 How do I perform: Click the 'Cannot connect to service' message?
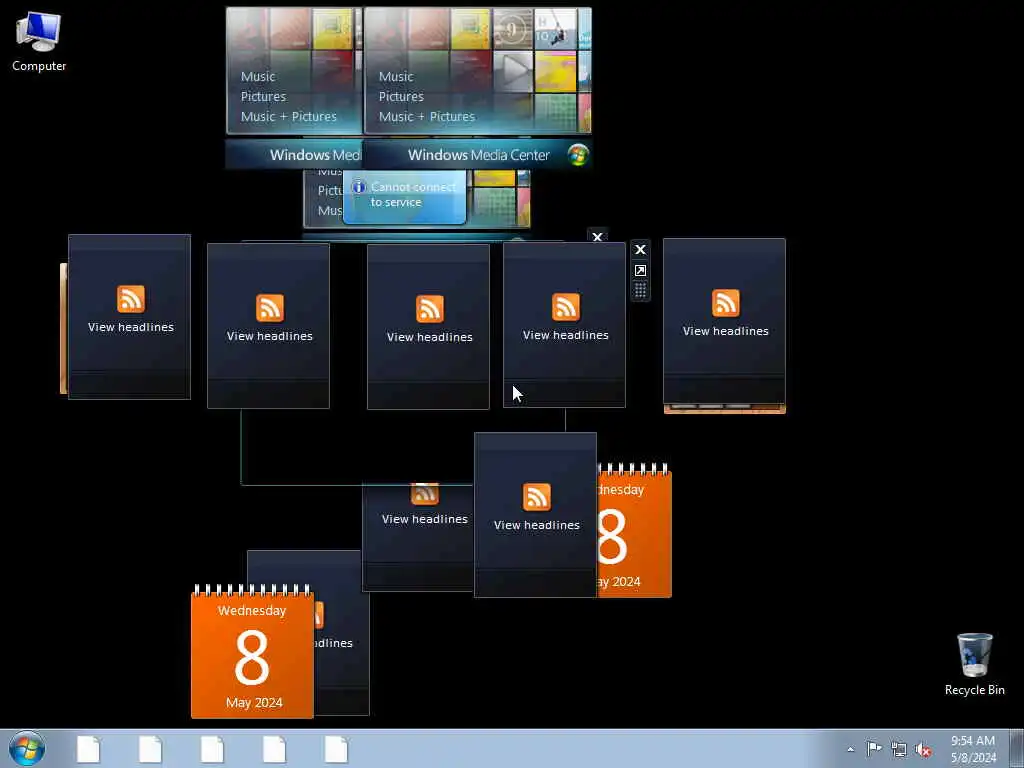413,195
